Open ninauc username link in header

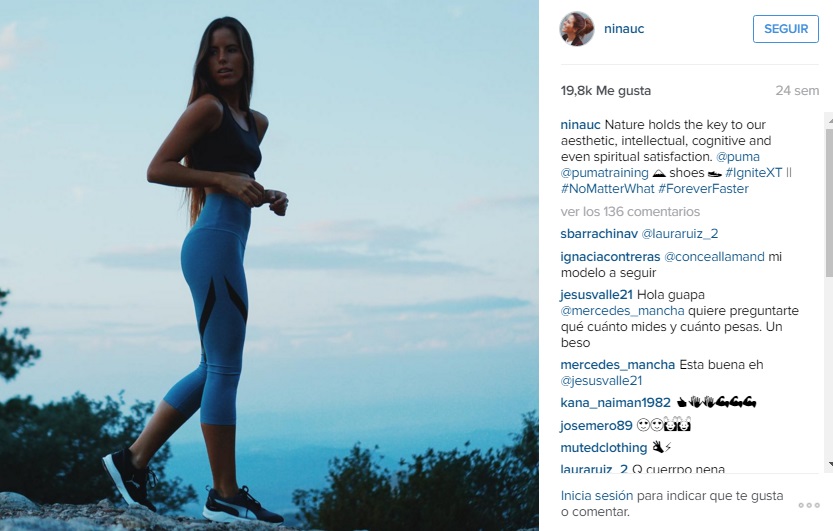click(x=624, y=29)
